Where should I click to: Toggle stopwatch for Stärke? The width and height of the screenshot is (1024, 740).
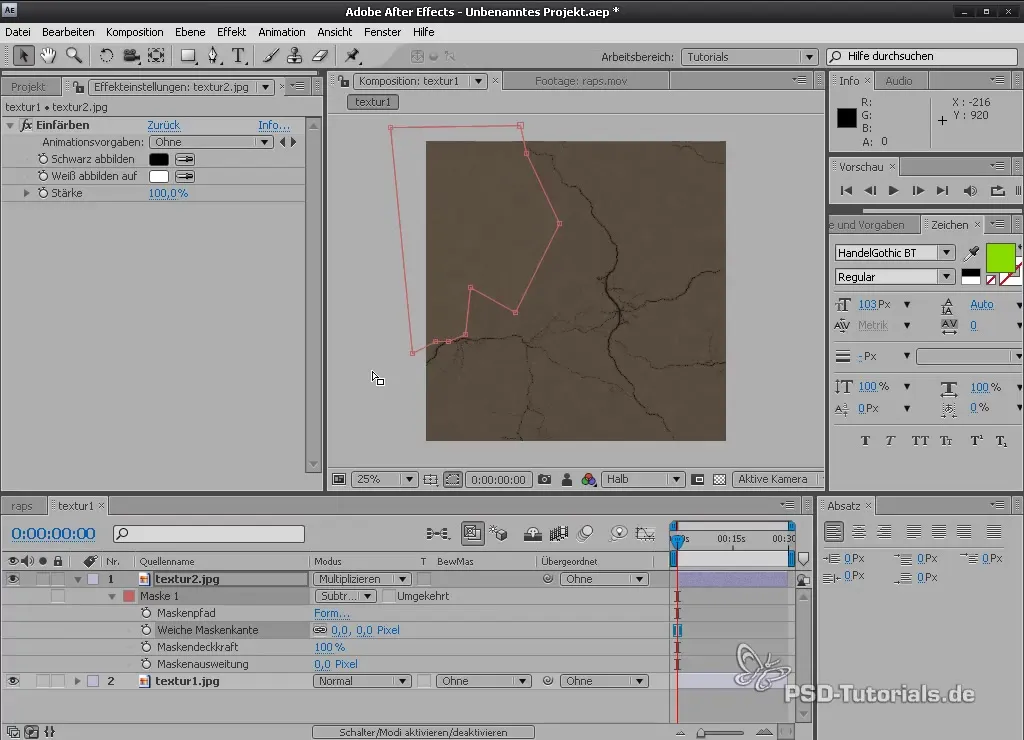tap(43, 193)
